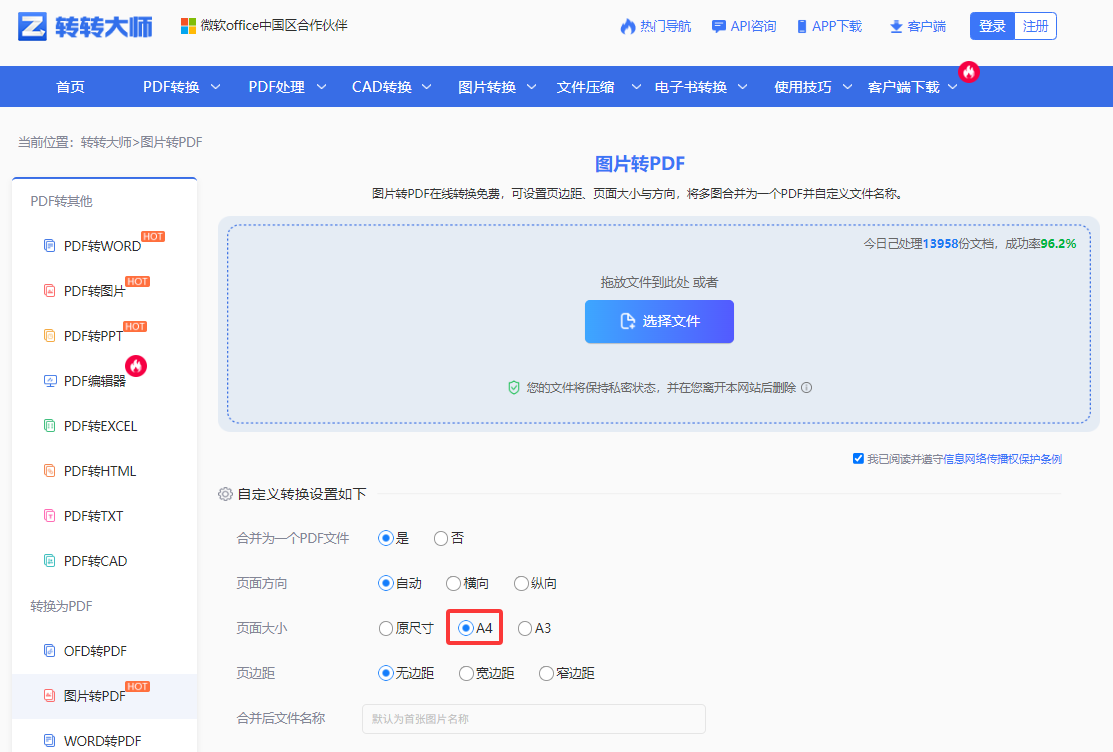1113x752 pixels.
Task: Set page orientation to 纵向
Action: tap(521, 583)
